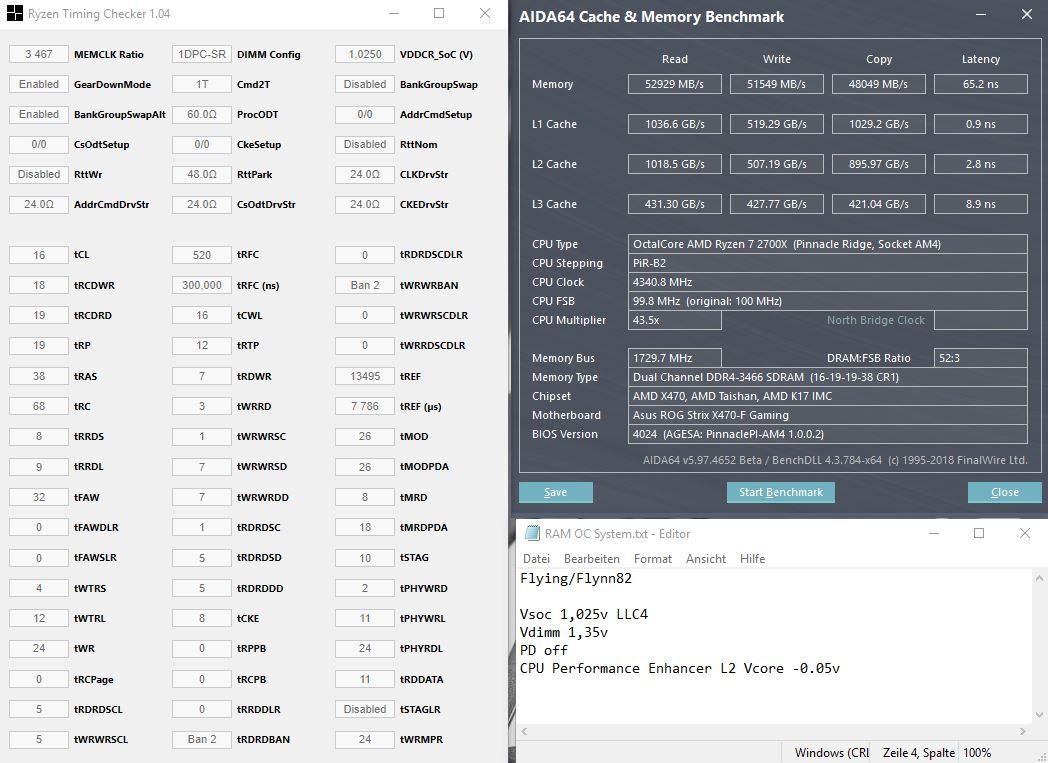Image resolution: width=1048 pixels, height=763 pixels.
Task: Click the line 'PD off' in Editor
Action: click(544, 650)
